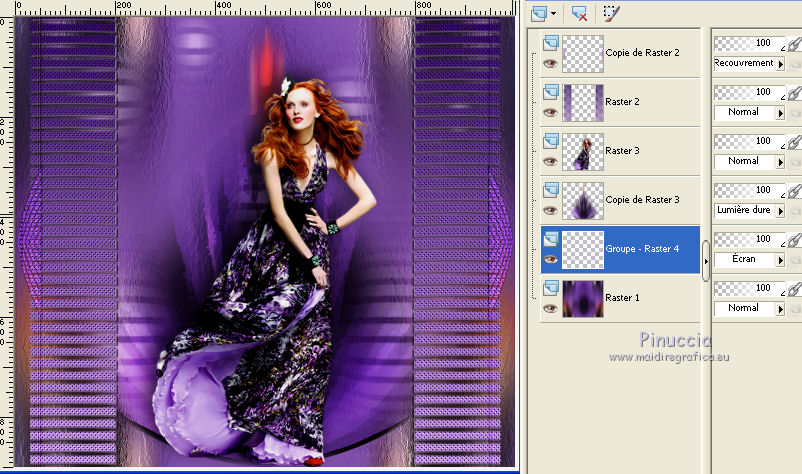Click layer type icon of Raster 3
The height and width of the screenshot is (474, 802).
(x=550, y=141)
